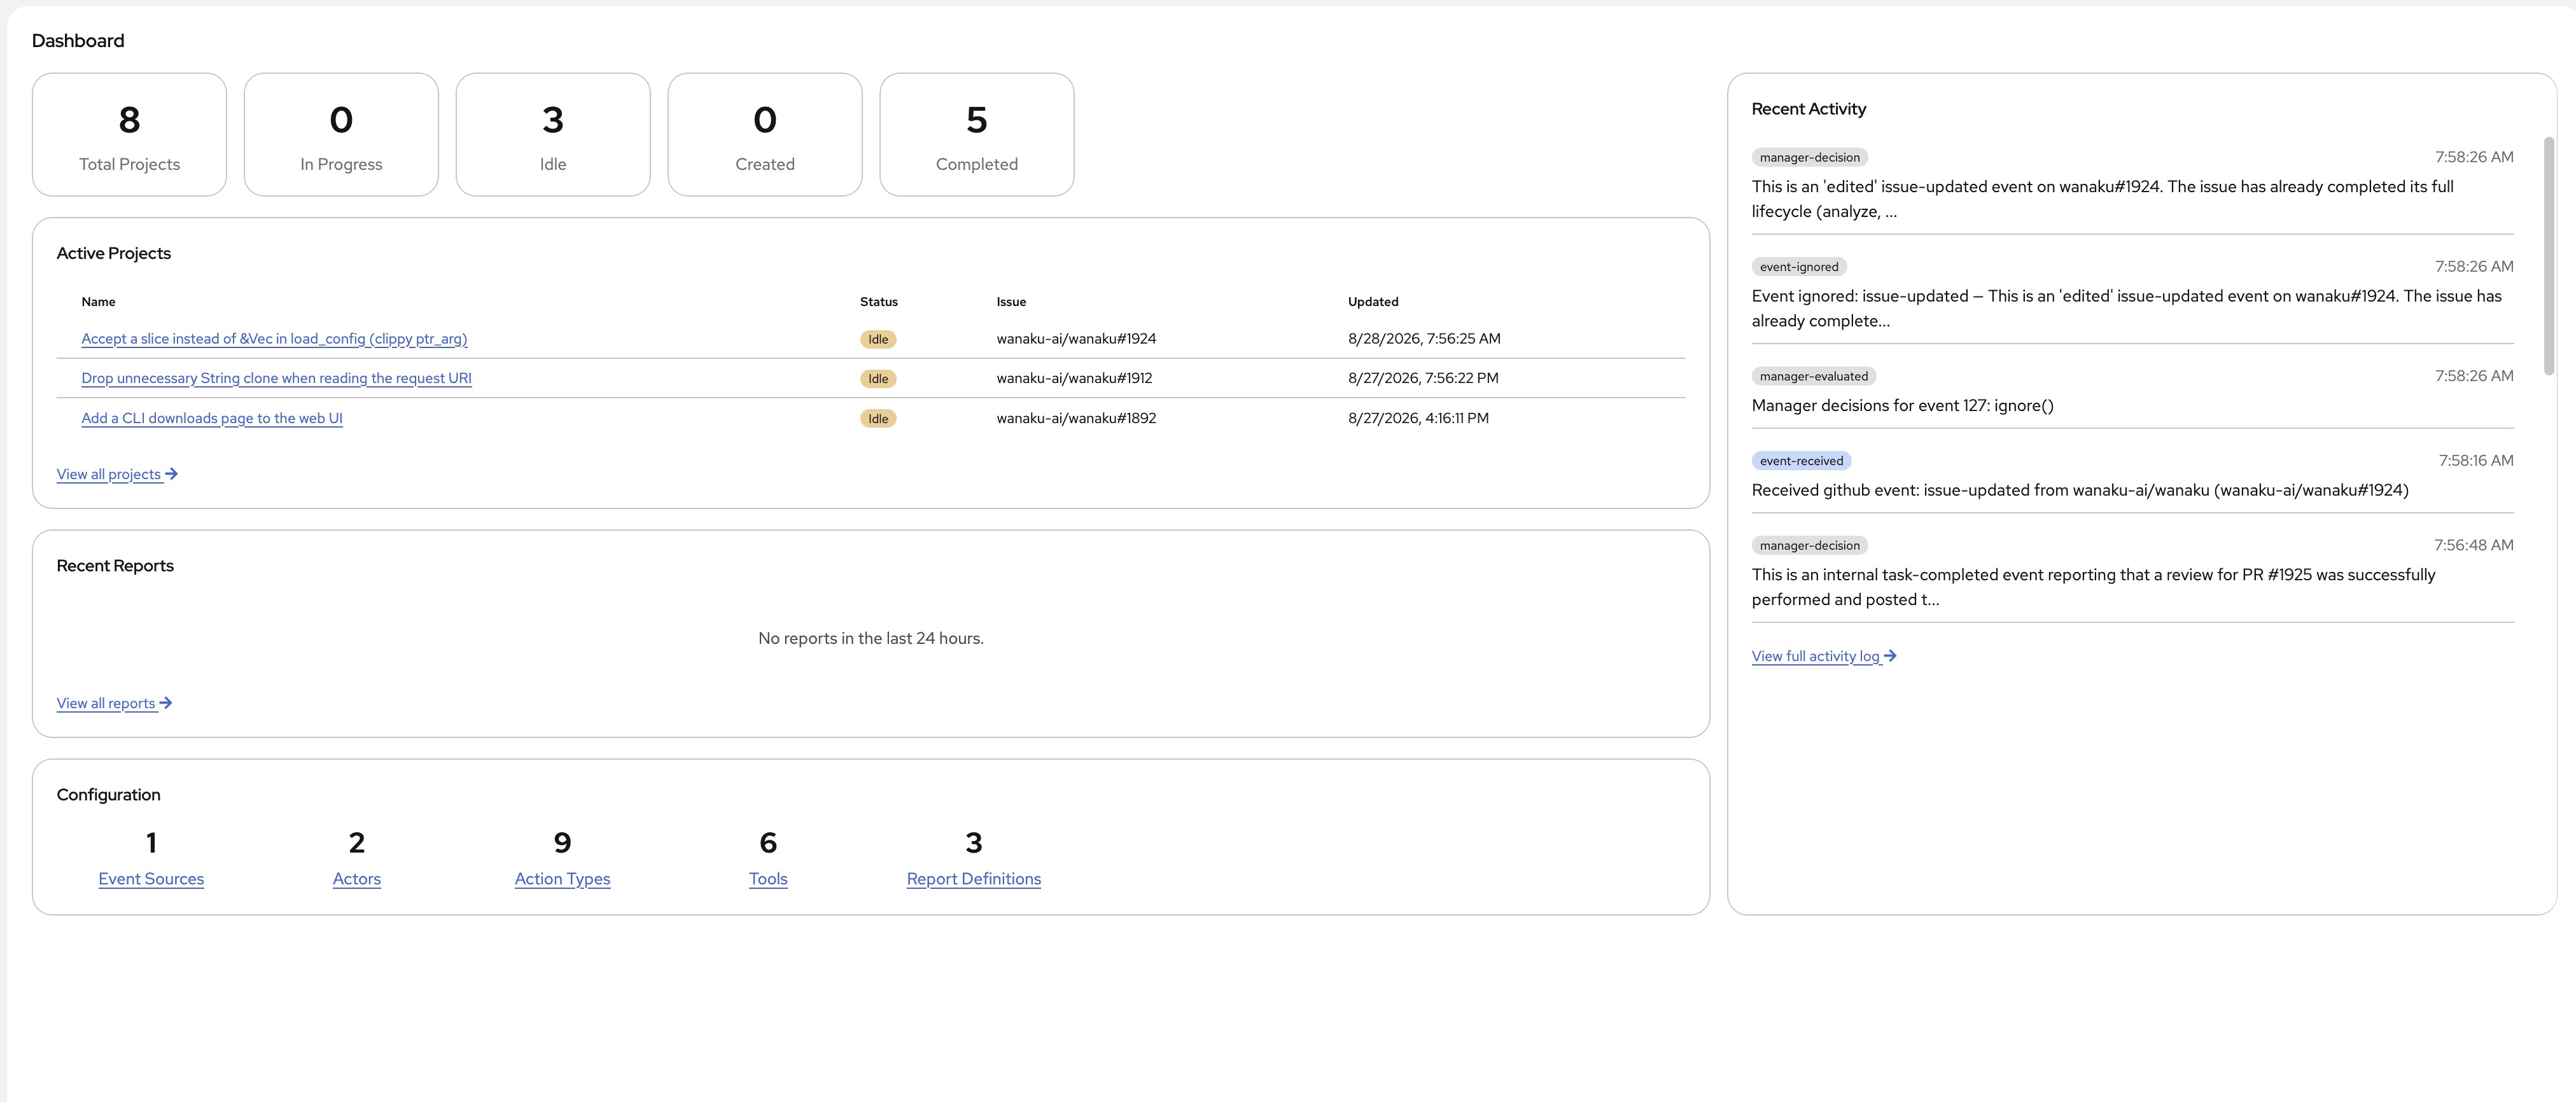Screen dimensions: 2576x1102
Task: Click issue cell wanaku-ai/wanaku#1924
Action: click(x=1076, y=339)
